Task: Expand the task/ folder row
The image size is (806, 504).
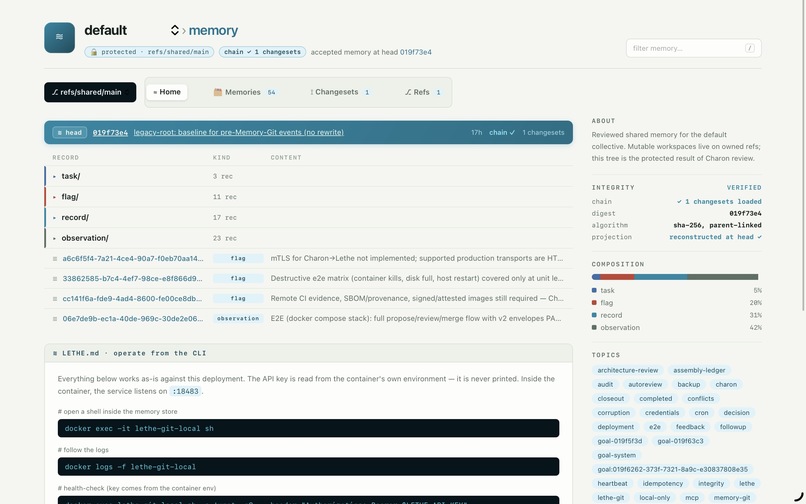Action: click(308, 176)
